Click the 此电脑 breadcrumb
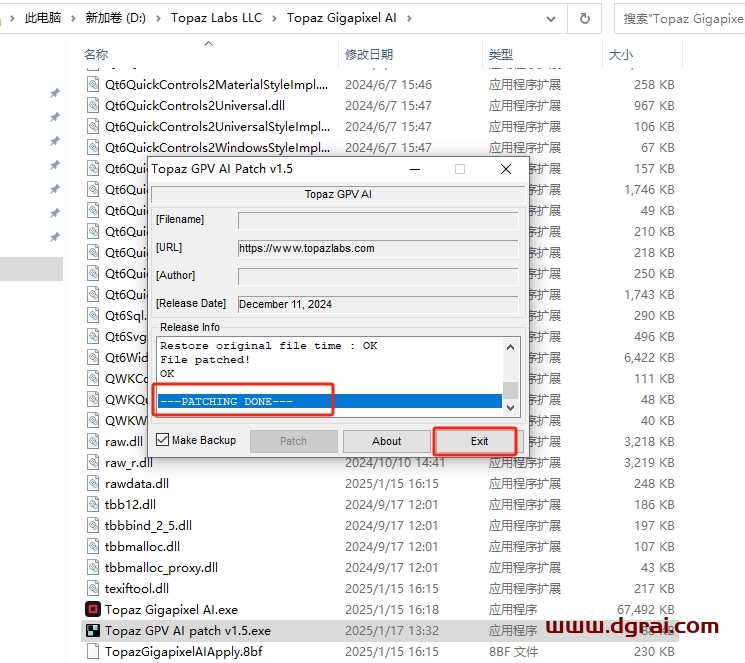745x663 pixels. (43, 18)
